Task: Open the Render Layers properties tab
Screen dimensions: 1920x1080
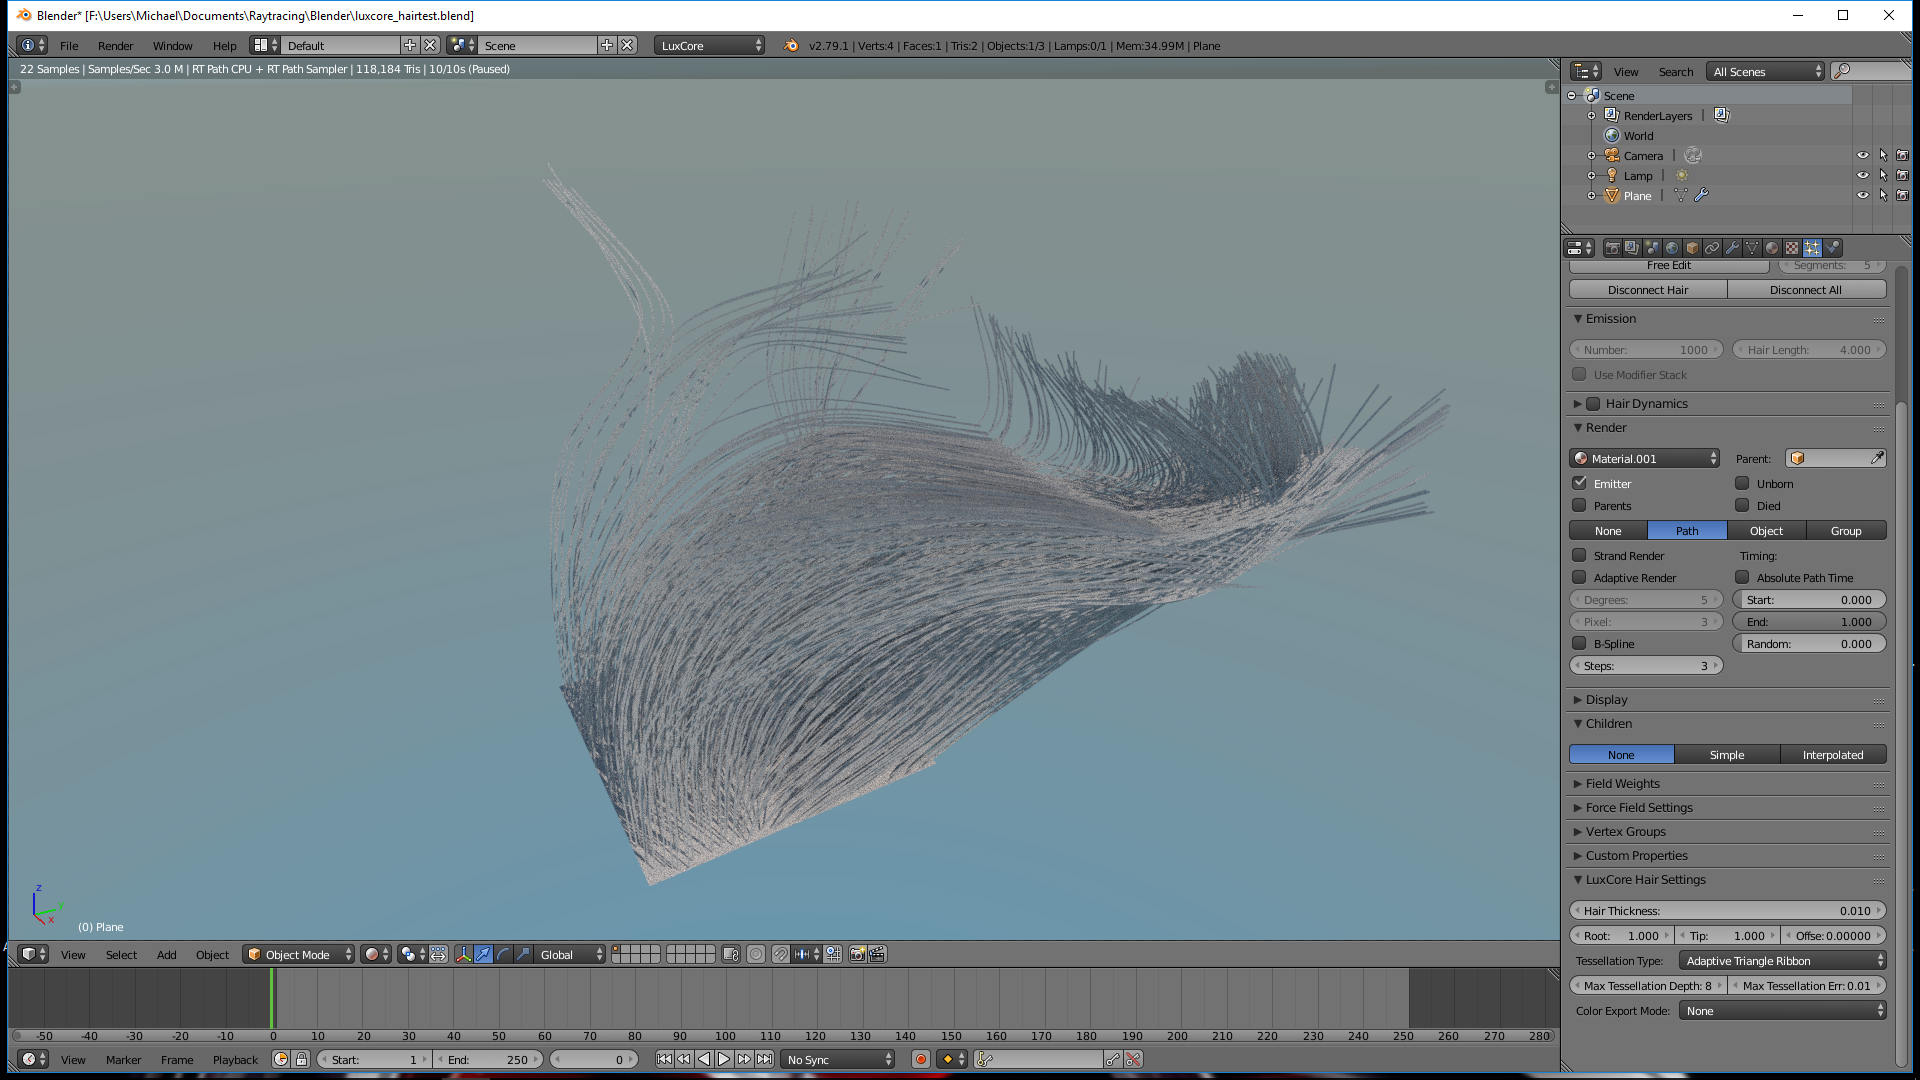Action: click(1632, 248)
